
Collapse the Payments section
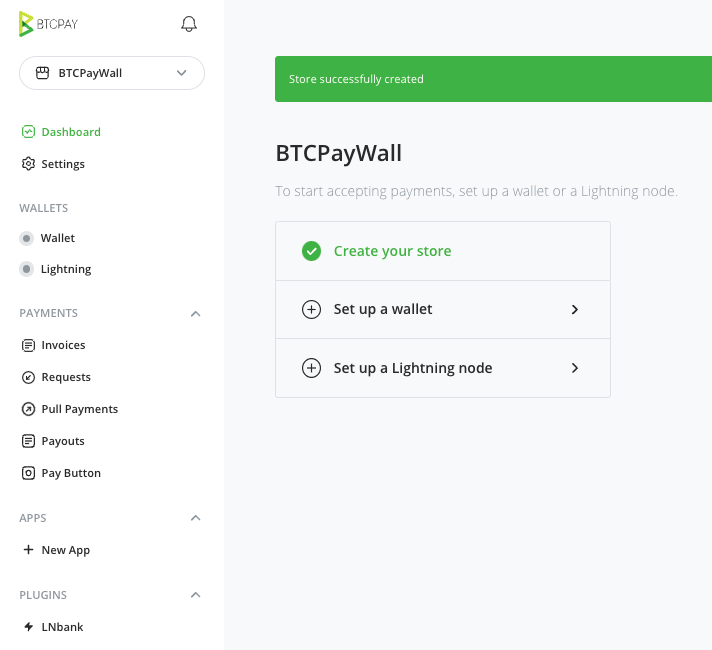(x=195, y=313)
